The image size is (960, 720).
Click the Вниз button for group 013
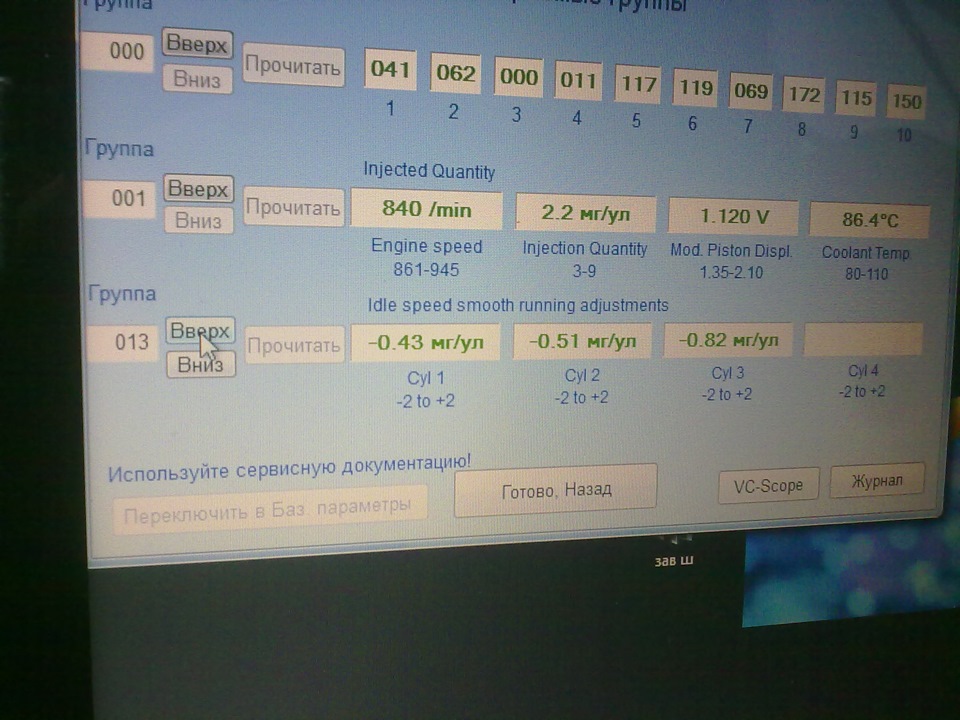tap(201, 365)
